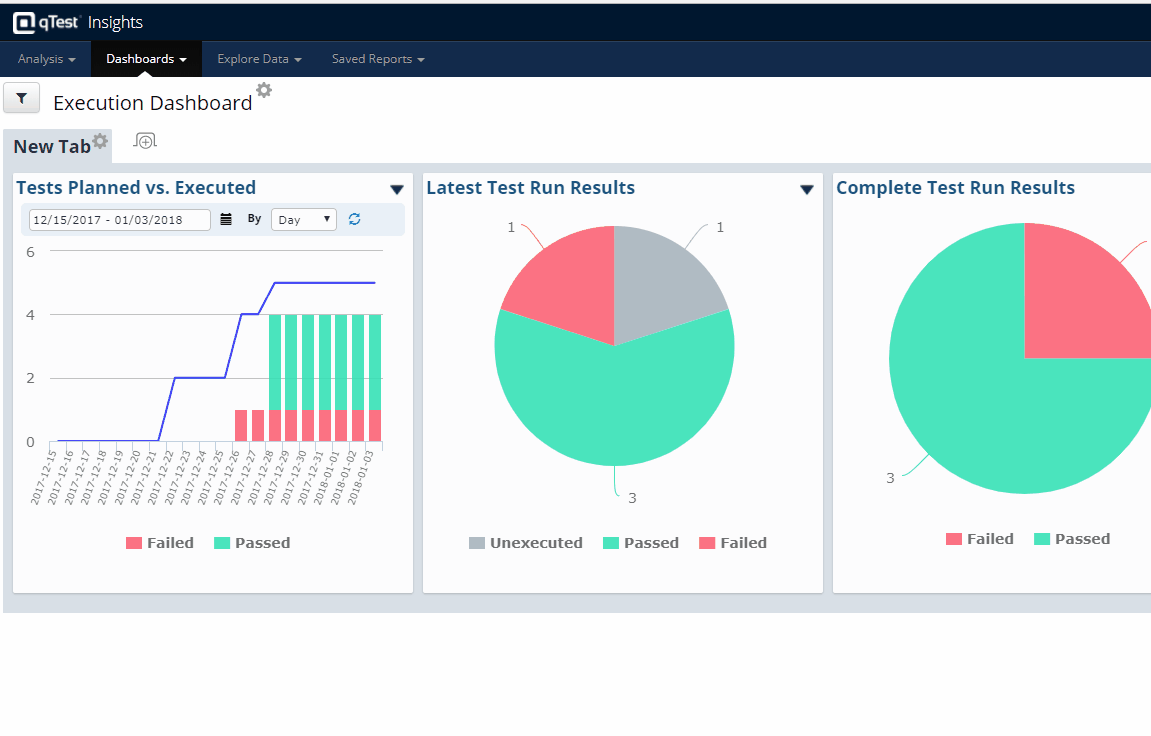Screen dimensions: 1151x736
Task: Select the New Tab dashboard tab
Action: click(52, 147)
